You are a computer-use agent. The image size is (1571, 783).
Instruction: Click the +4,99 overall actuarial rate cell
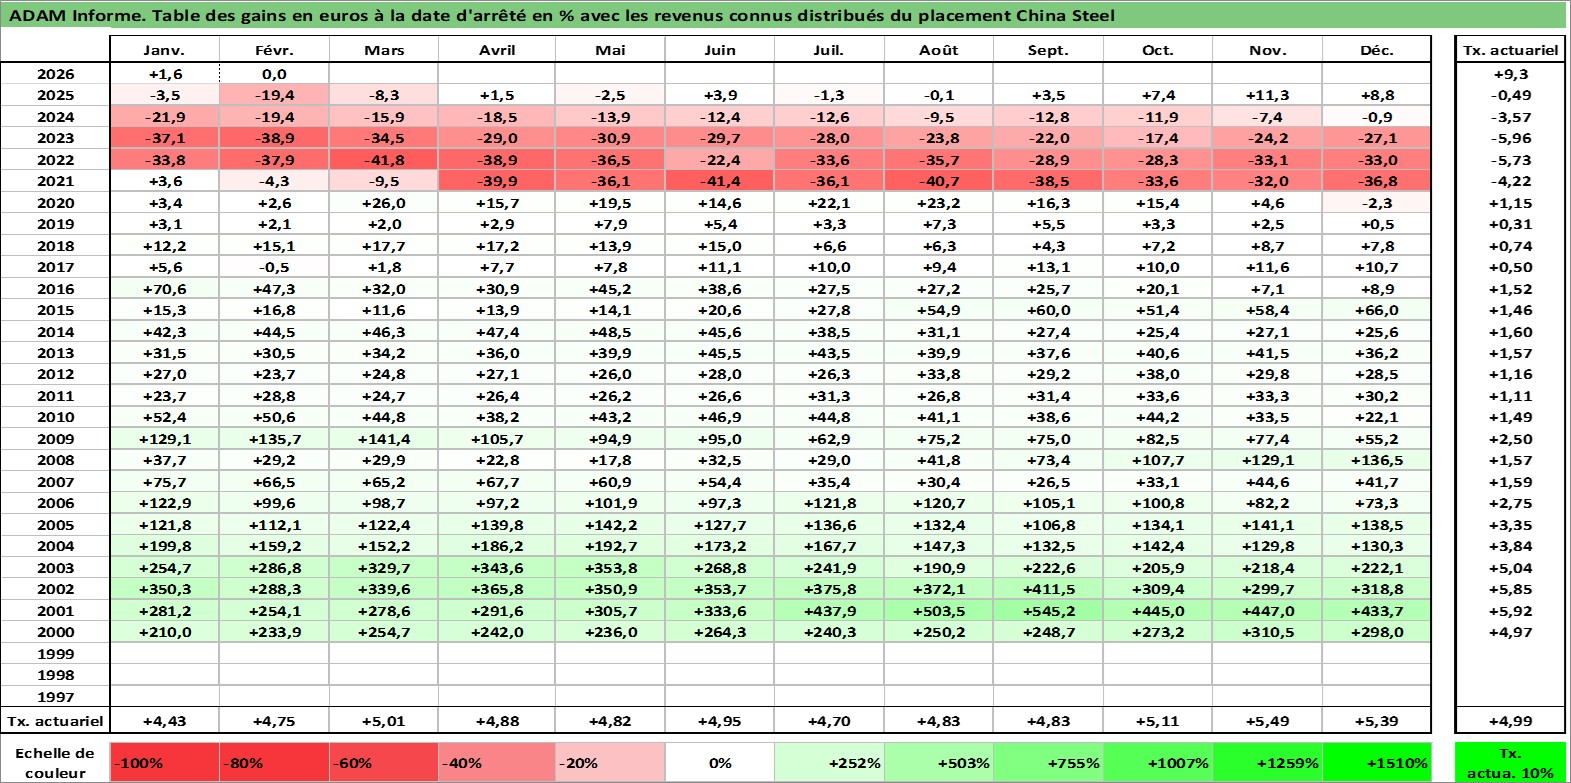point(1510,721)
